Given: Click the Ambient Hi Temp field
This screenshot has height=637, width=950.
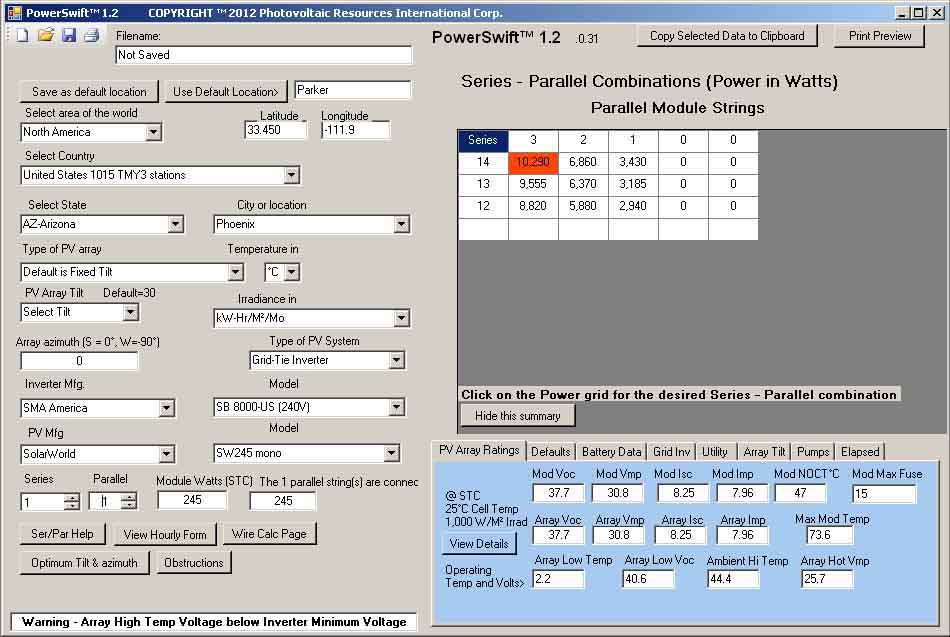Looking at the screenshot, I should coord(733,579).
